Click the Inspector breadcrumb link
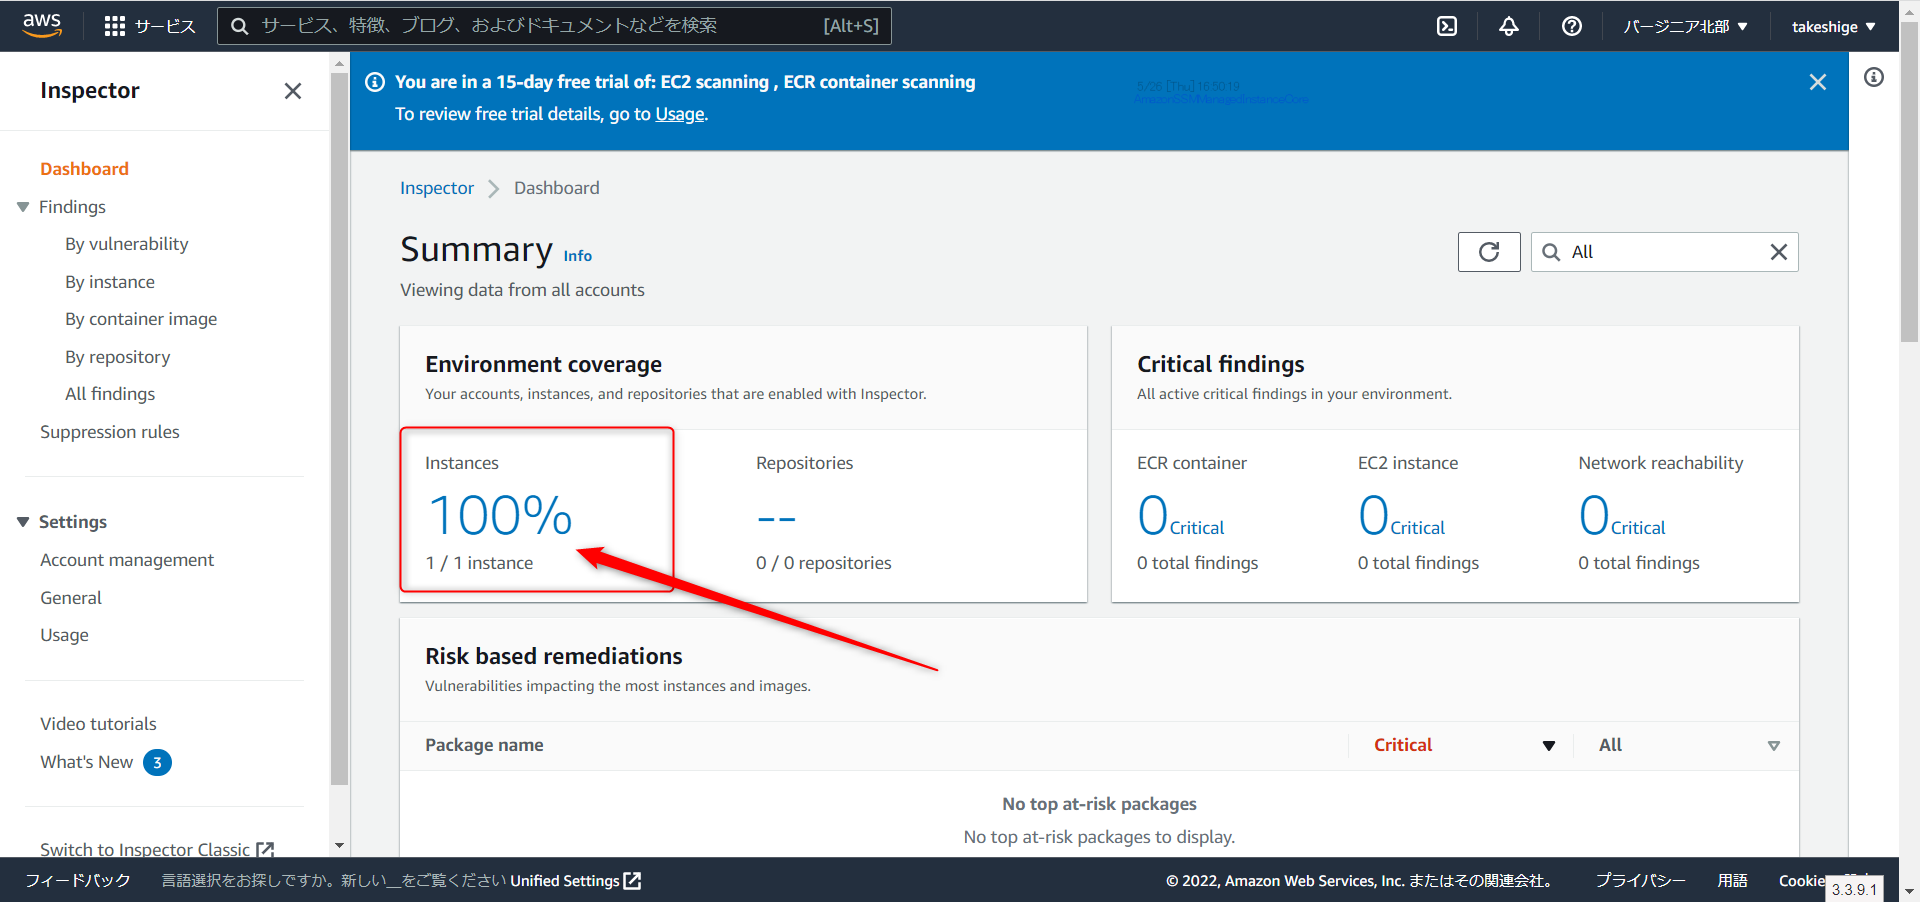This screenshot has height=902, width=1920. click(x=437, y=188)
